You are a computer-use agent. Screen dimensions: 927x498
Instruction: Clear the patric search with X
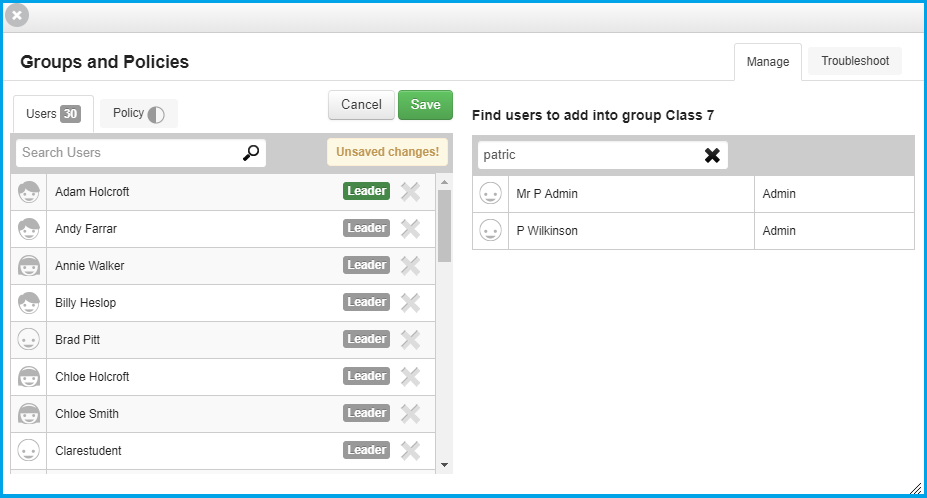tap(712, 155)
